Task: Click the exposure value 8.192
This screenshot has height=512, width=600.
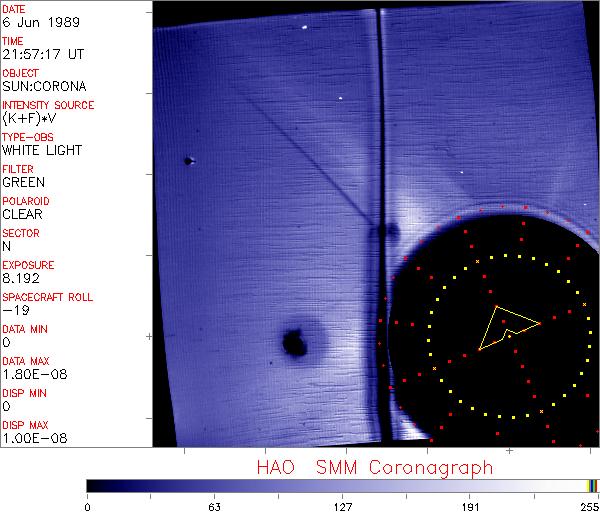Action: pos(21,278)
